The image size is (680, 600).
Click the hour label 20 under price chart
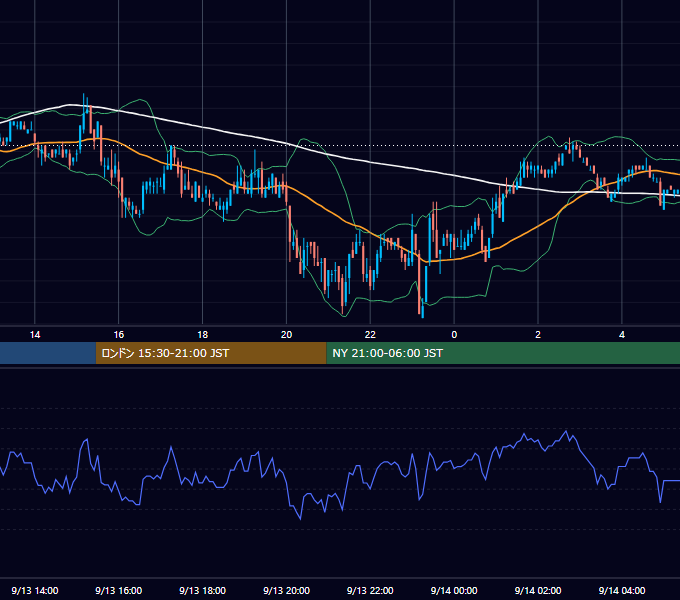[x=286, y=335]
